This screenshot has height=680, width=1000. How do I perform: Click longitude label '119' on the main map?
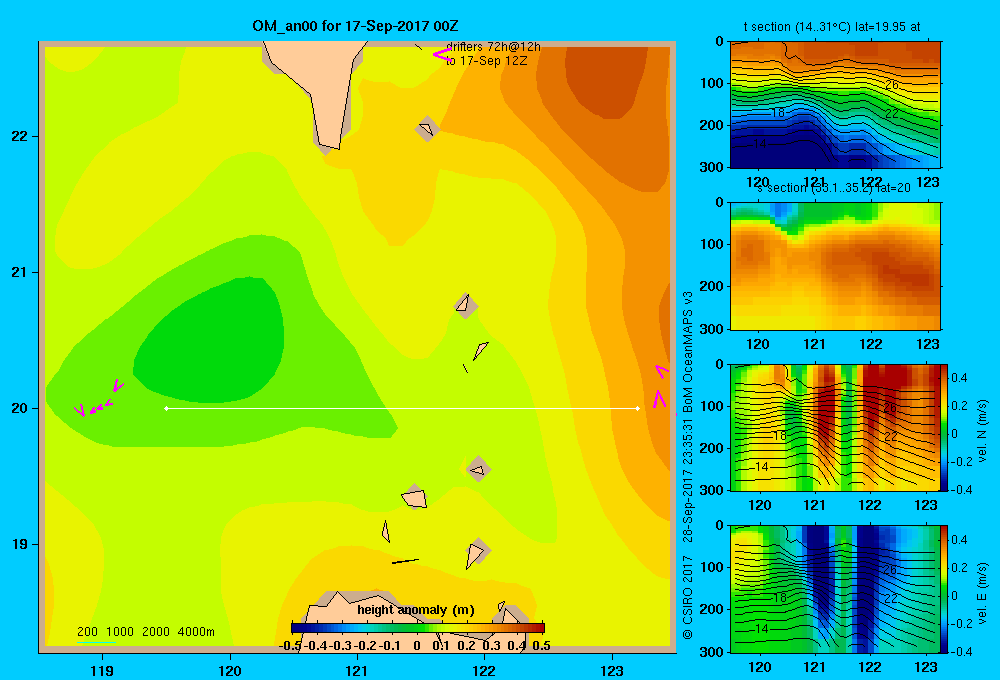click(102, 670)
